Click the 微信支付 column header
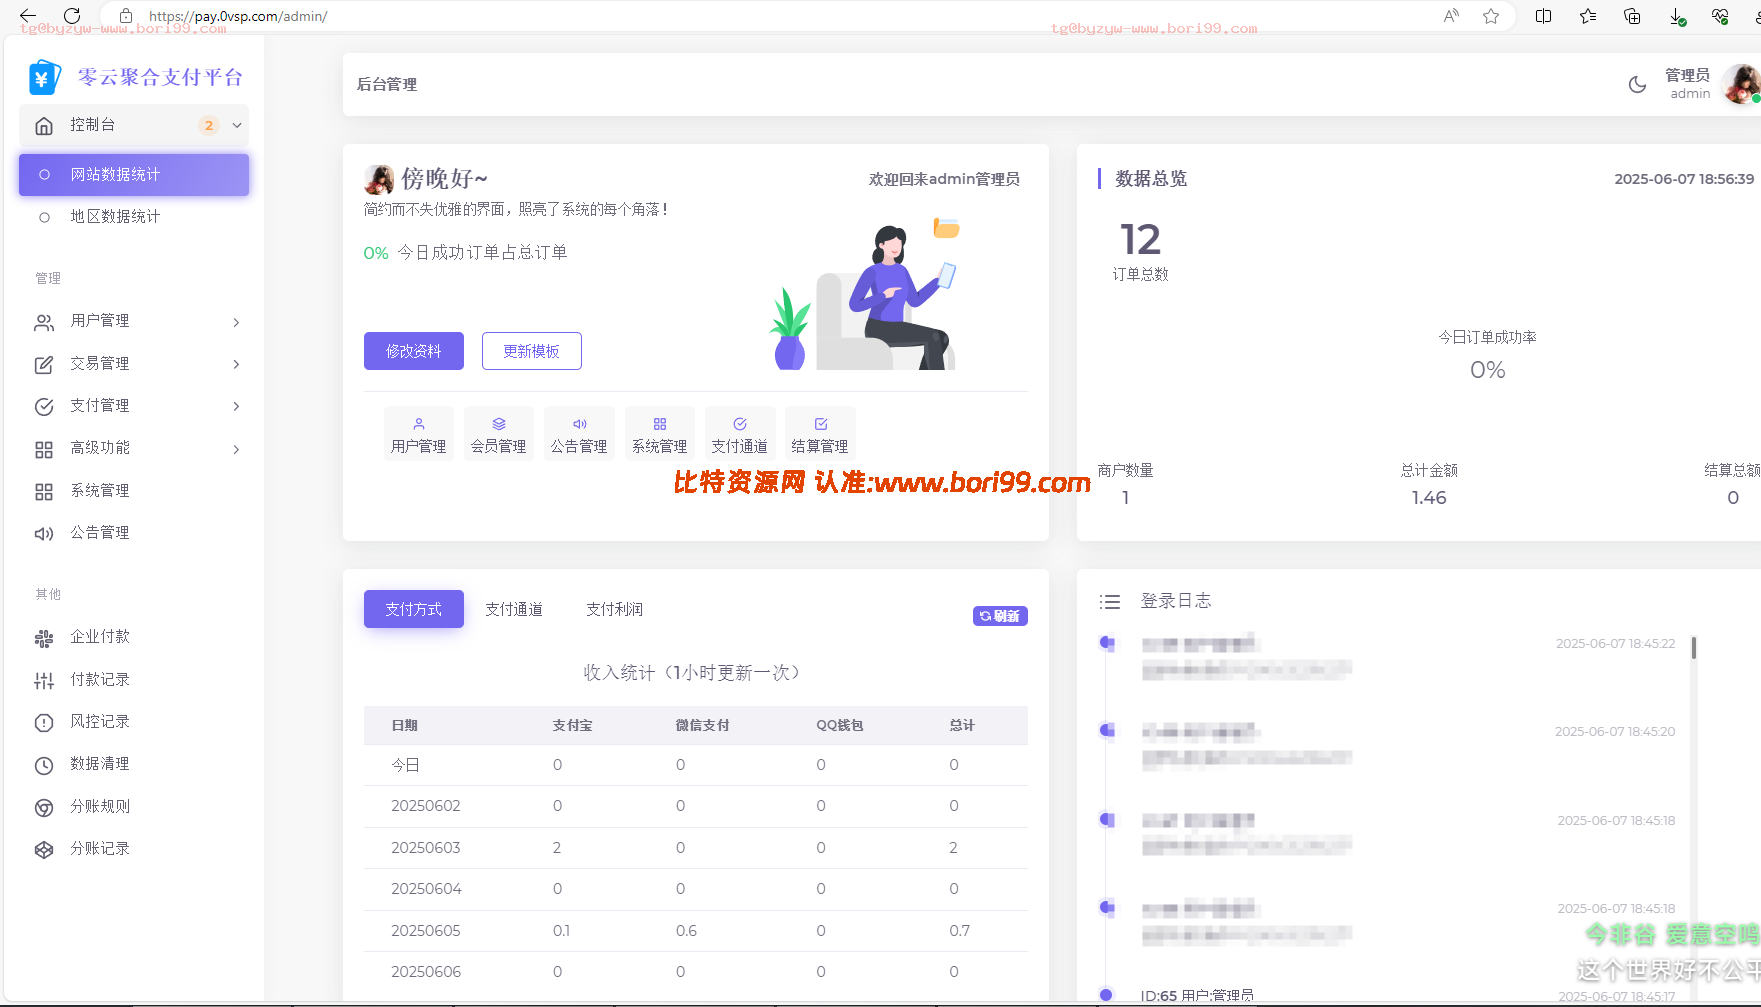The height and width of the screenshot is (1007, 1761). [x=703, y=726]
